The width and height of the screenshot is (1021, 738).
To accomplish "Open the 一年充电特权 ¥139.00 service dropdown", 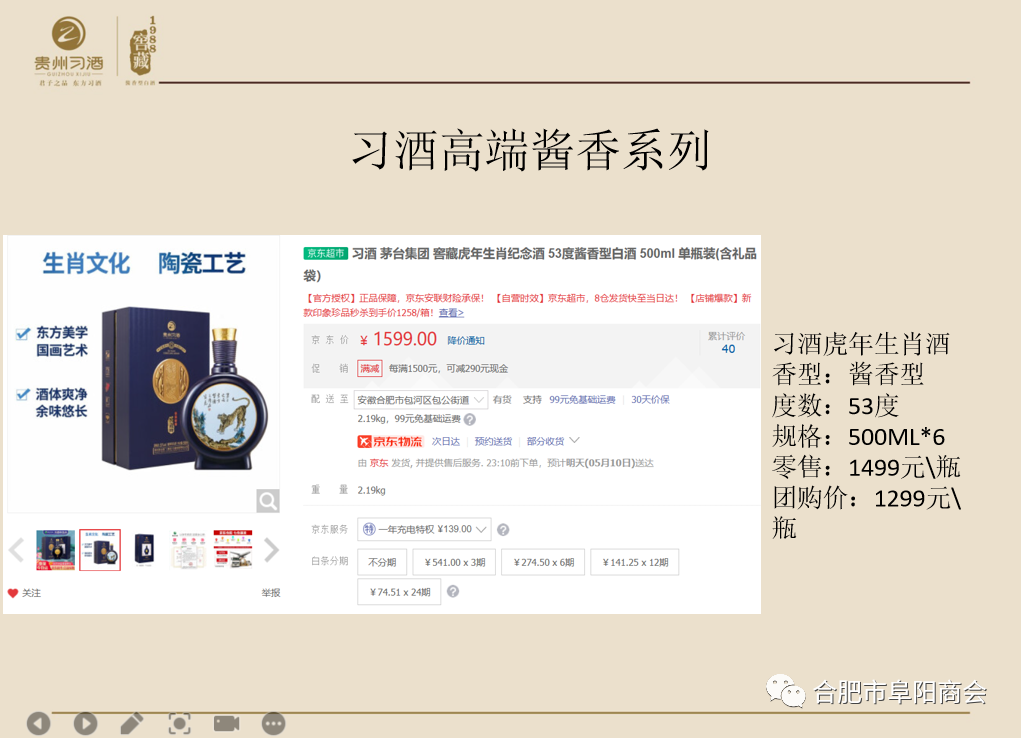I will pyautogui.click(x=424, y=530).
